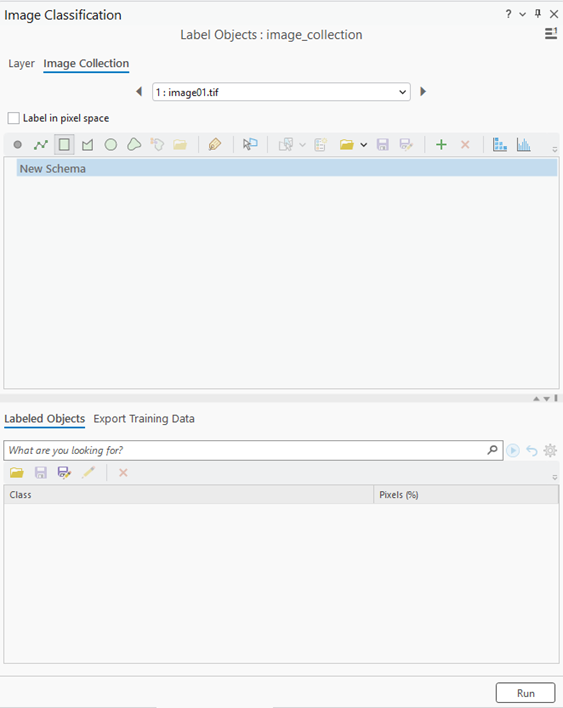Click the Run button

click(x=526, y=693)
